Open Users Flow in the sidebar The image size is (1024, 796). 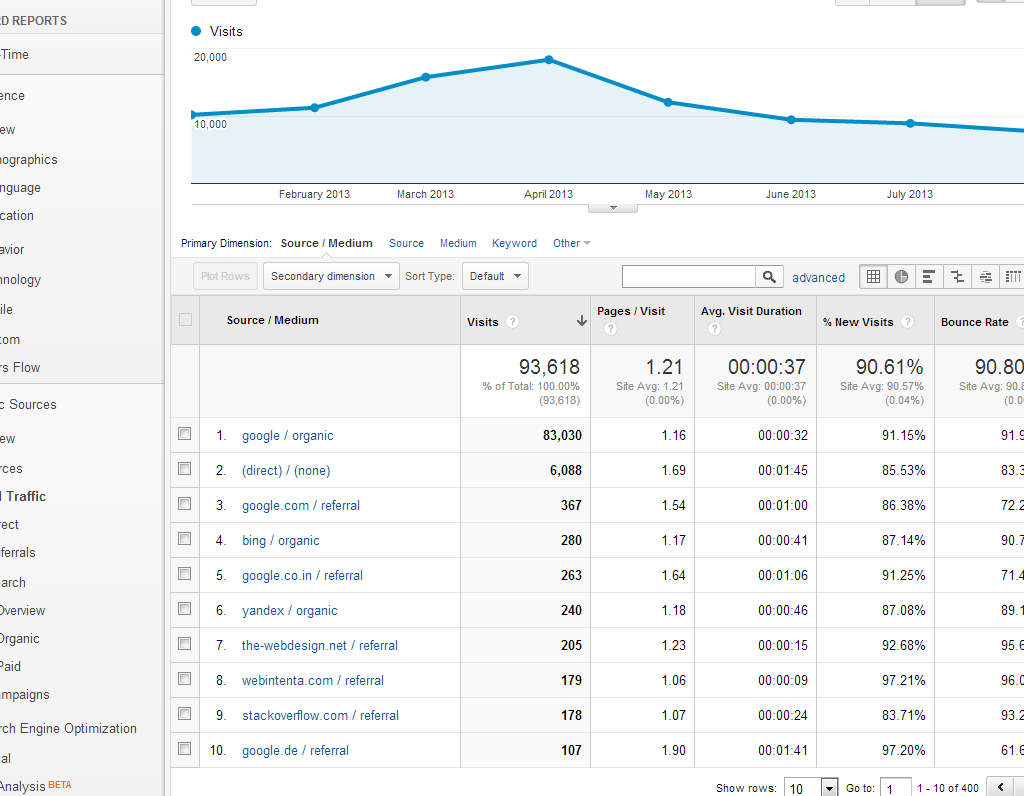pyautogui.click(x=20, y=367)
